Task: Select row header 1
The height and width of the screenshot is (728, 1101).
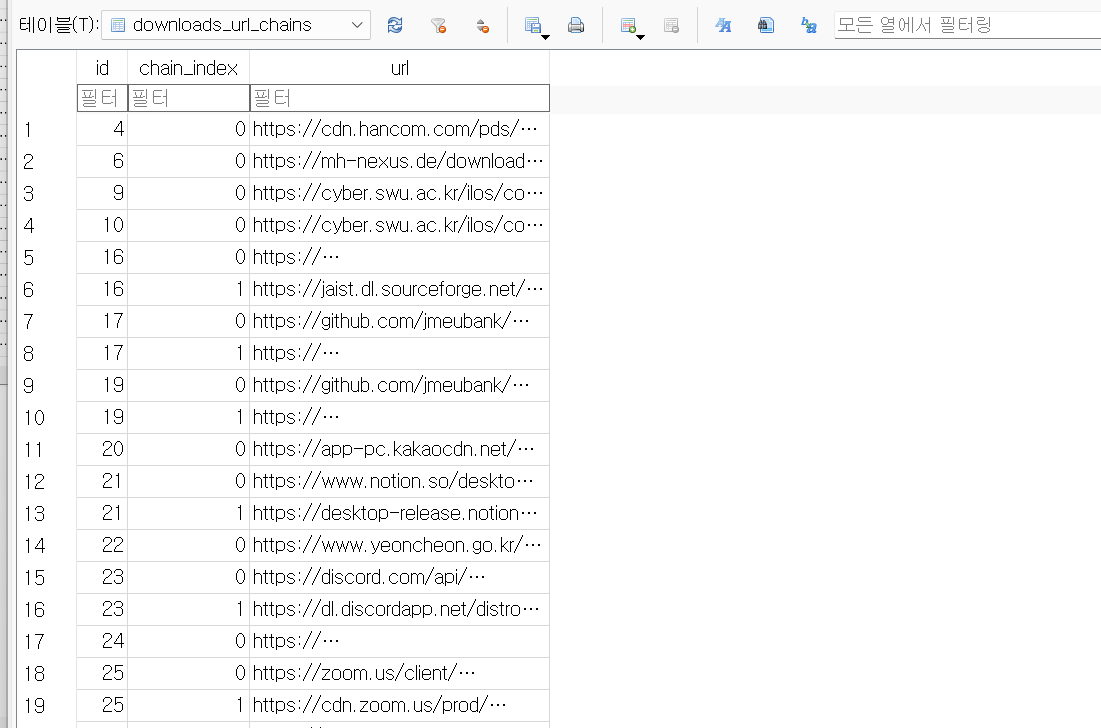Action: [47, 129]
